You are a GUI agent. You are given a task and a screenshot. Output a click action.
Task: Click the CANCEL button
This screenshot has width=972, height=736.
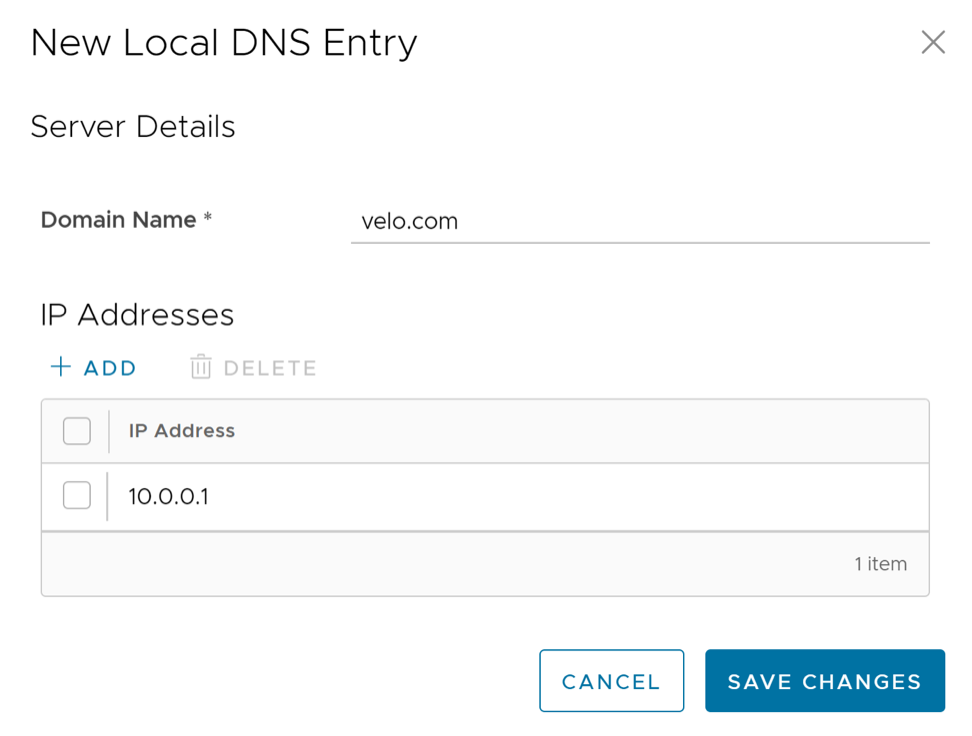point(611,681)
